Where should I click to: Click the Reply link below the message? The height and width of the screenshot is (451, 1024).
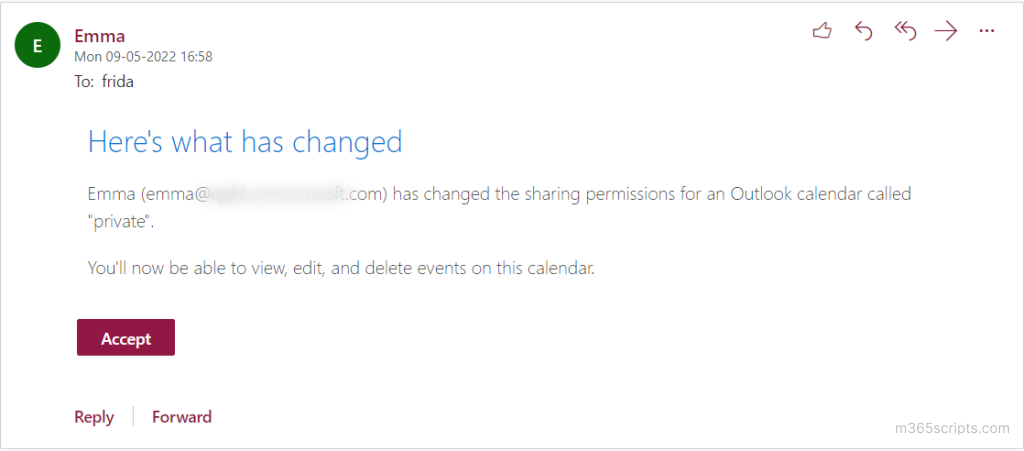(94, 417)
